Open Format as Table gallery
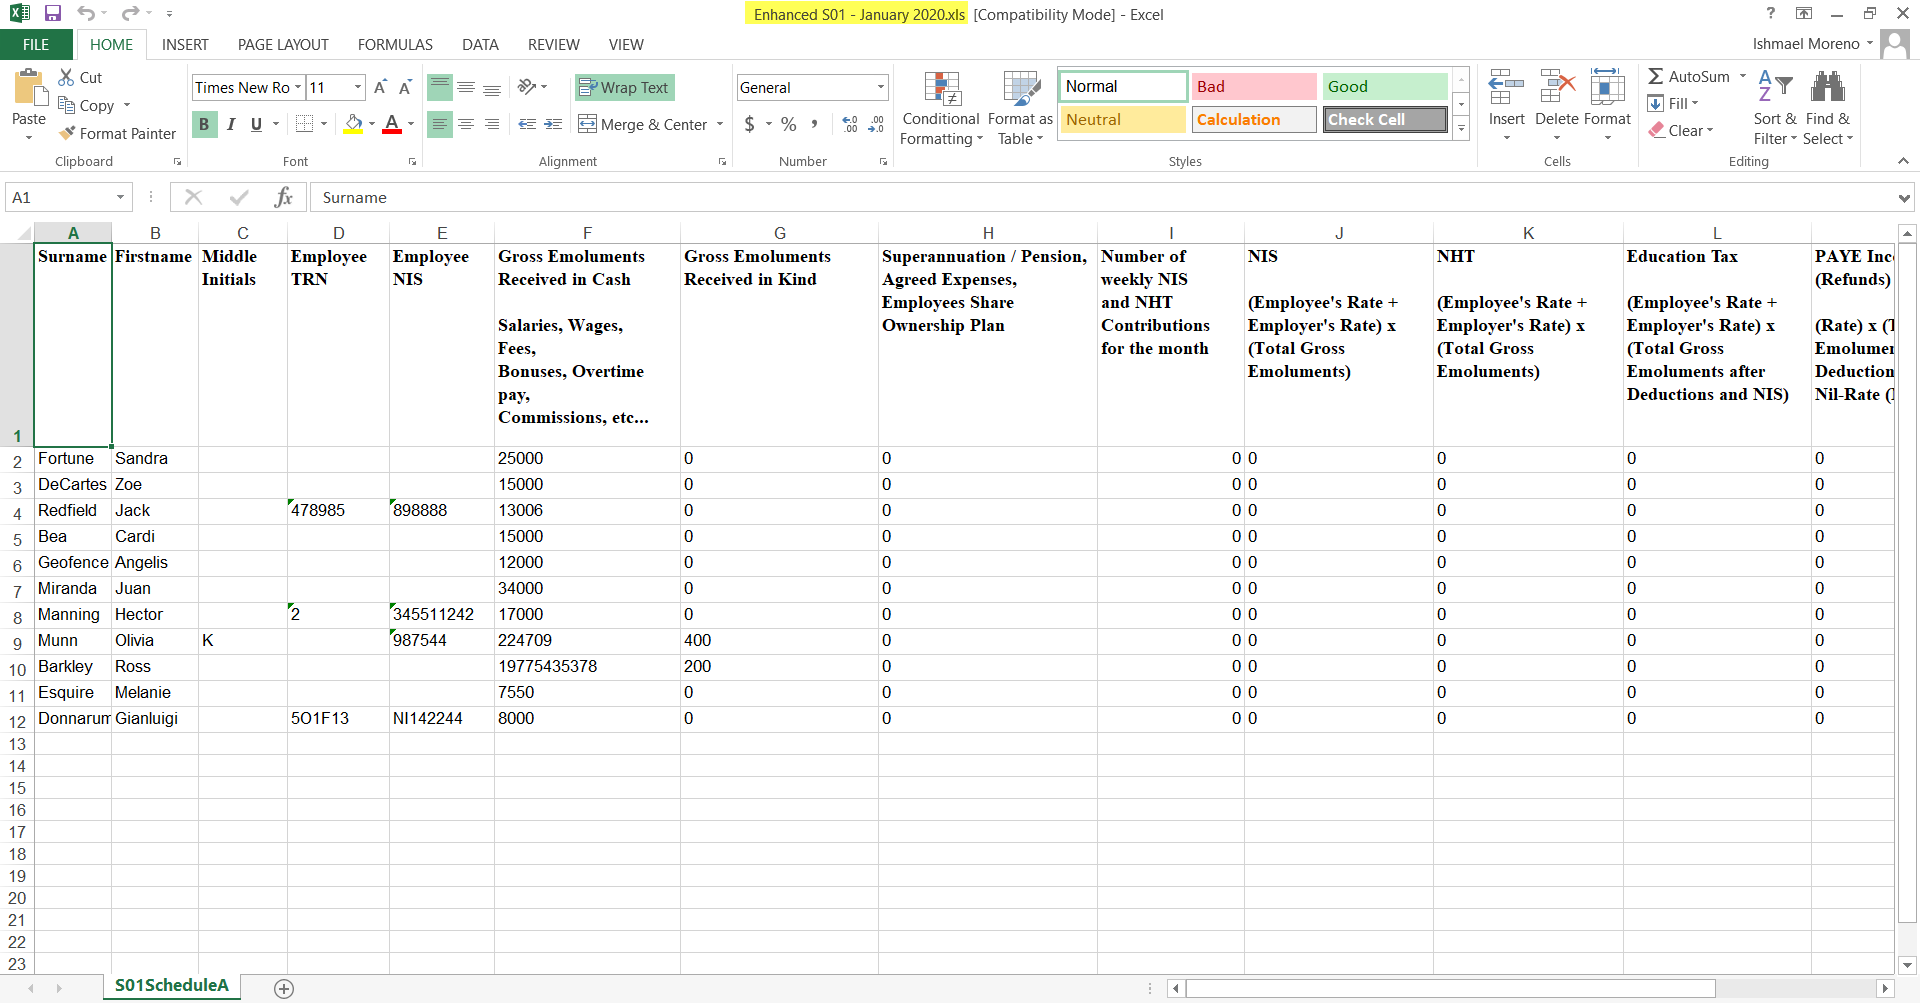The height and width of the screenshot is (1003, 1920). [1020, 108]
